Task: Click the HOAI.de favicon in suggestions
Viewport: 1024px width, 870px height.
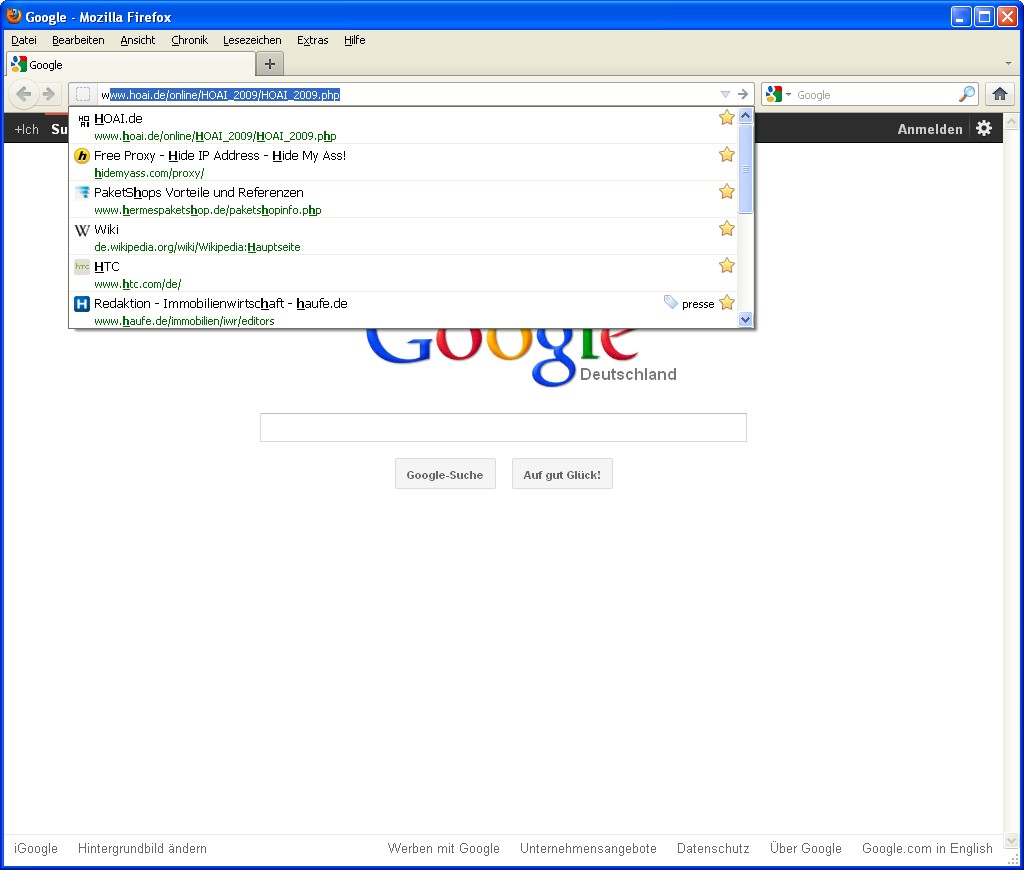Action: 83,121
